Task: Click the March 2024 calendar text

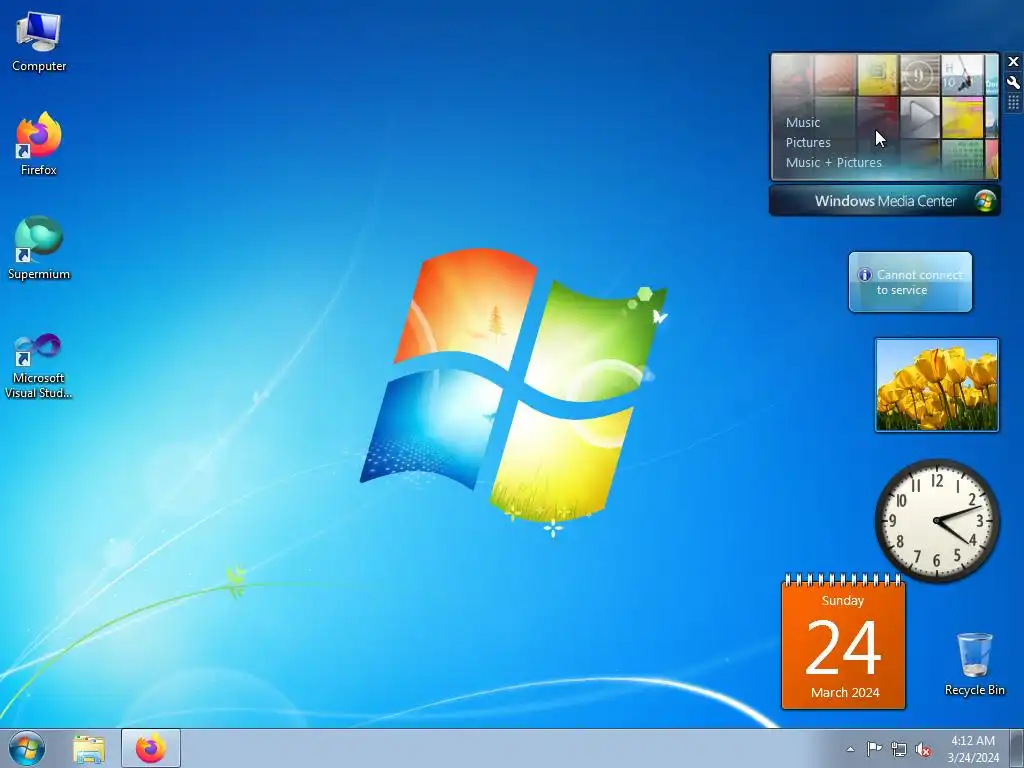Action: pos(845,692)
